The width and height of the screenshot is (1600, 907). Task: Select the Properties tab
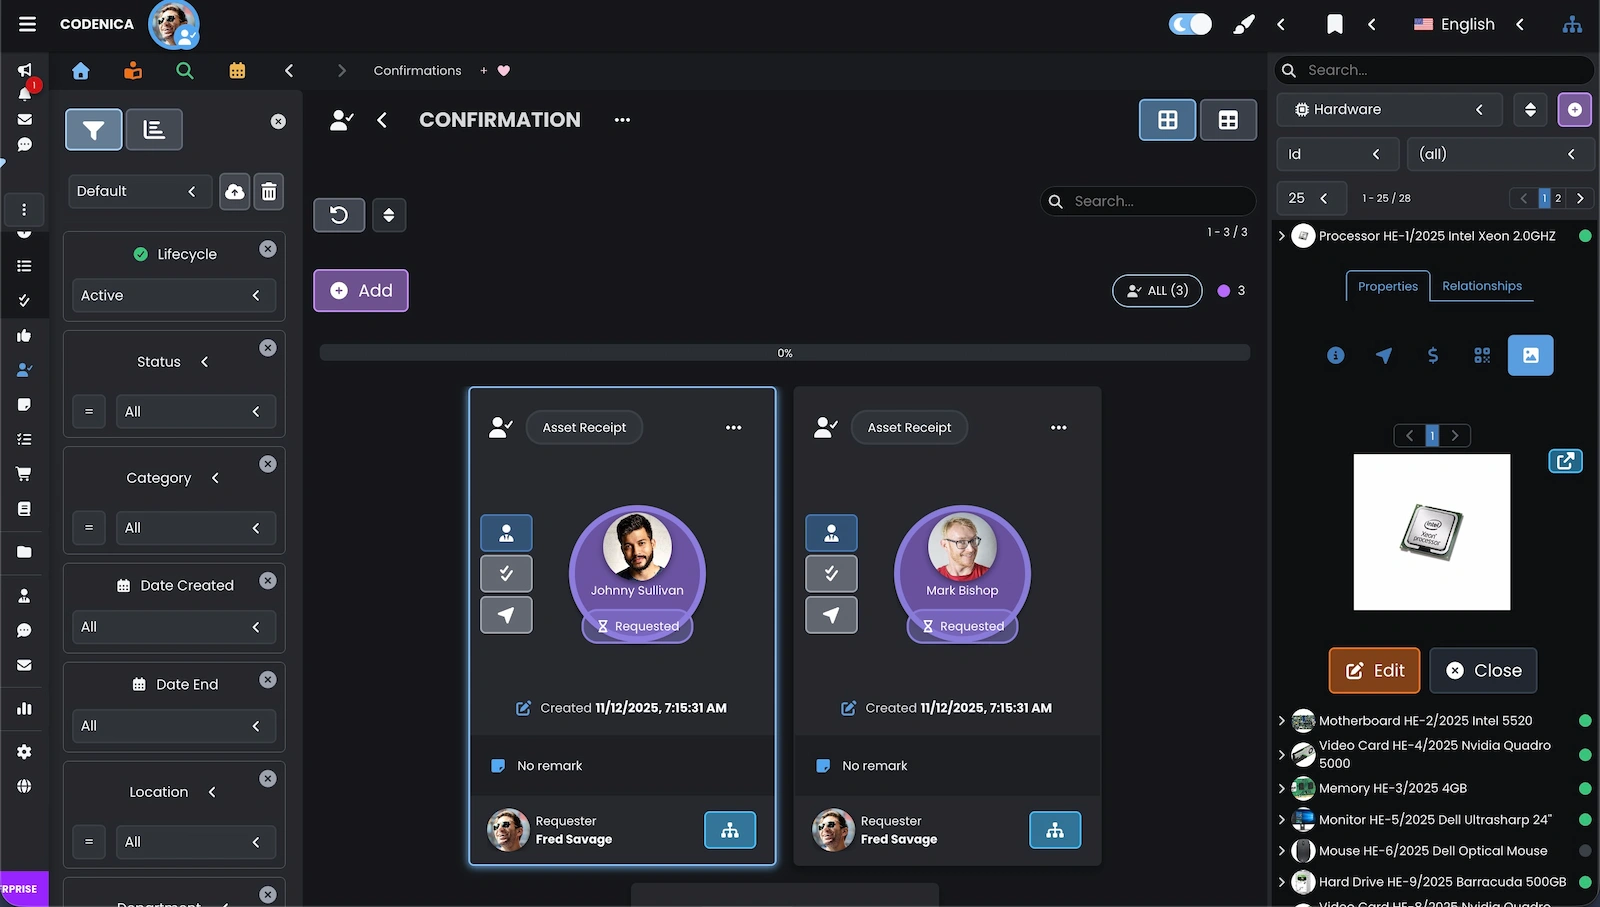(1387, 287)
